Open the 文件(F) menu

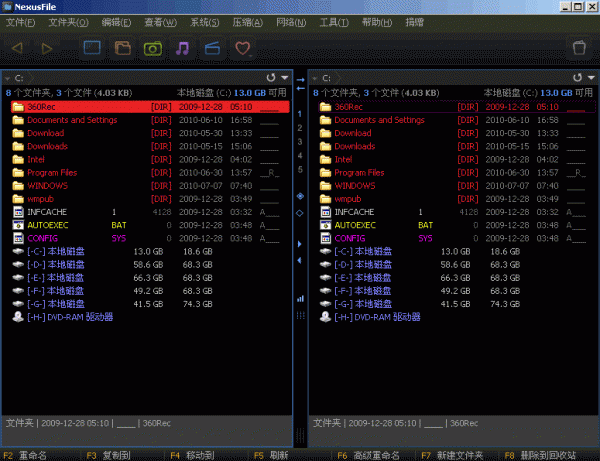[20, 23]
